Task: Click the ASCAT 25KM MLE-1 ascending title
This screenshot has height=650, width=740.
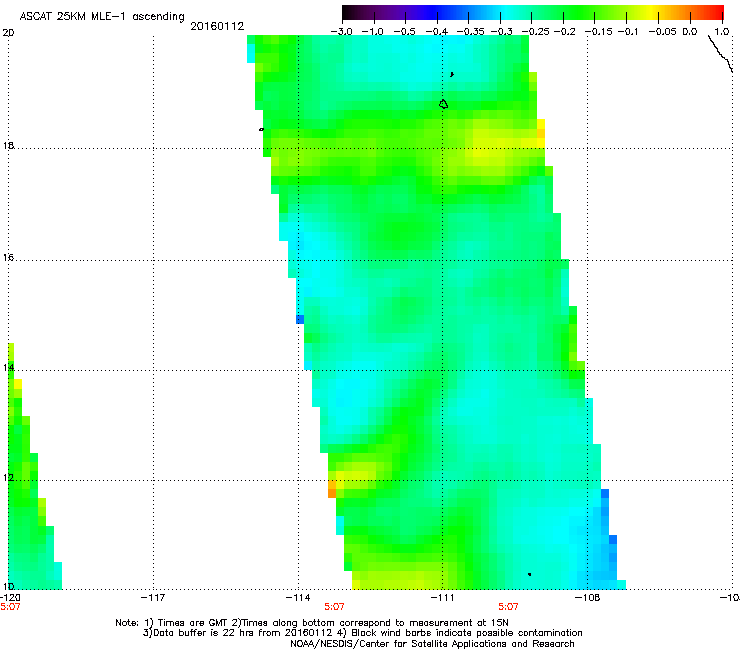Action: click(102, 16)
